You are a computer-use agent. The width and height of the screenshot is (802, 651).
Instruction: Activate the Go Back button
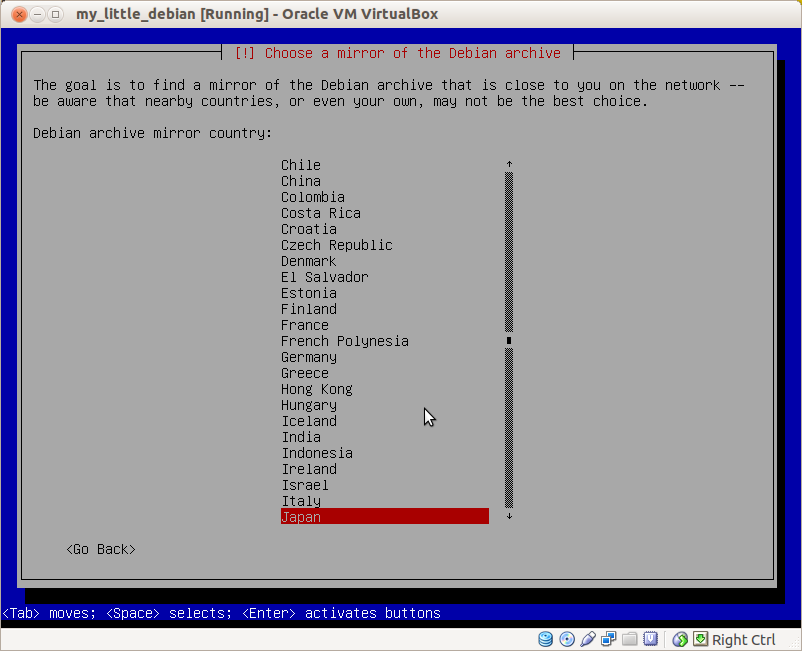(x=101, y=549)
